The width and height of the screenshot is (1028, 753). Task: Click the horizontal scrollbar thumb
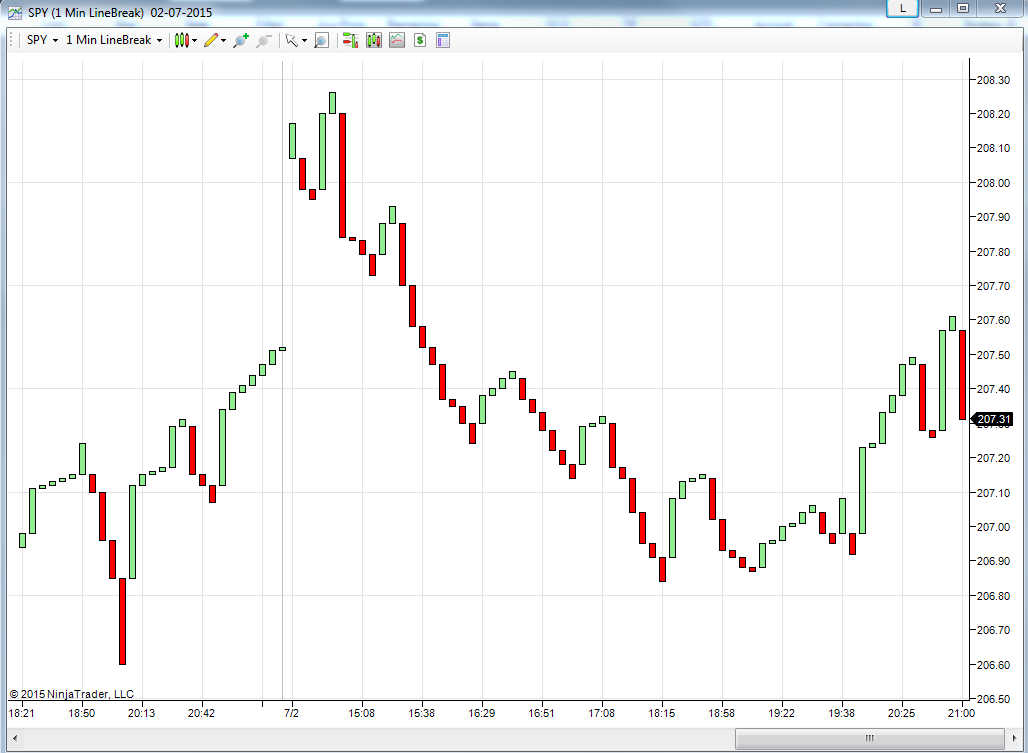pos(869,739)
